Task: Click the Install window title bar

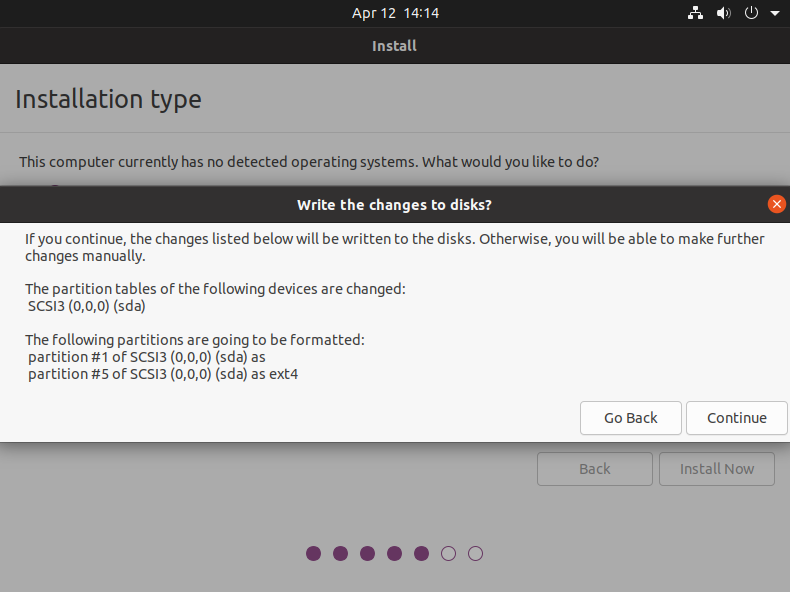Action: click(394, 46)
